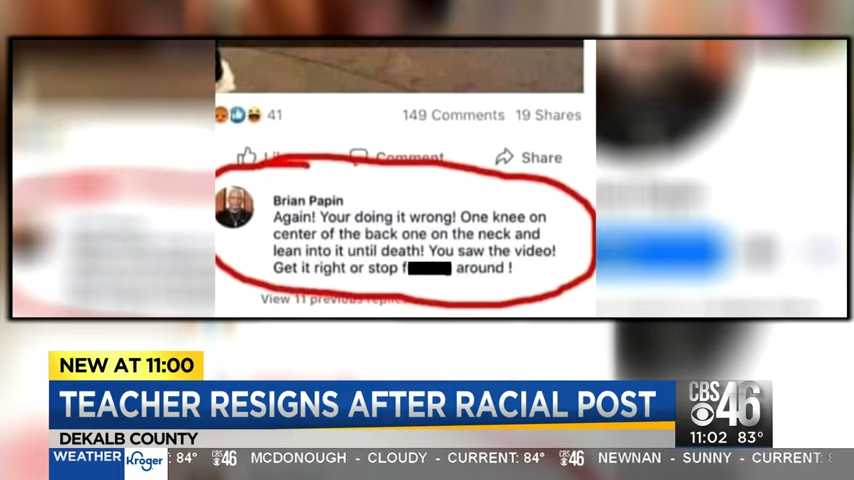This screenshot has width=854, height=480.
Task: Click the angry reaction emoji
Action: click(221, 115)
